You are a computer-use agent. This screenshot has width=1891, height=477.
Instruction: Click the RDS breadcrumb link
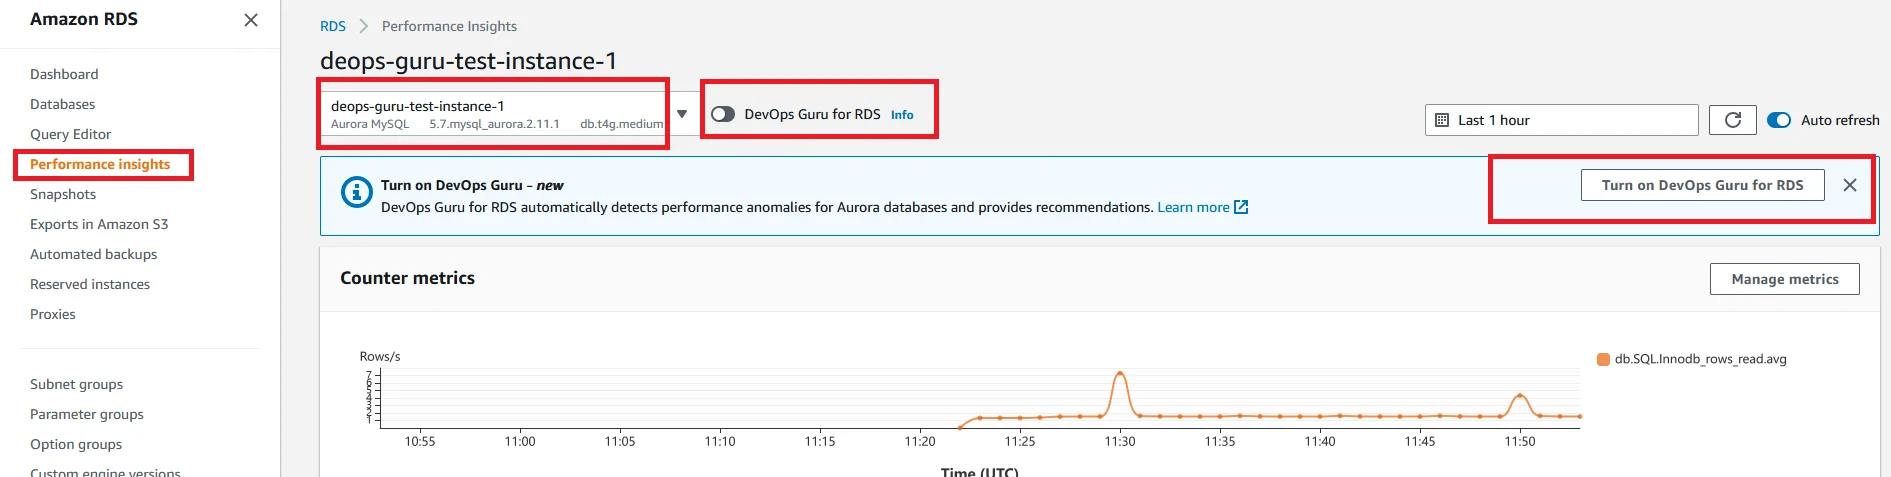[333, 26]
